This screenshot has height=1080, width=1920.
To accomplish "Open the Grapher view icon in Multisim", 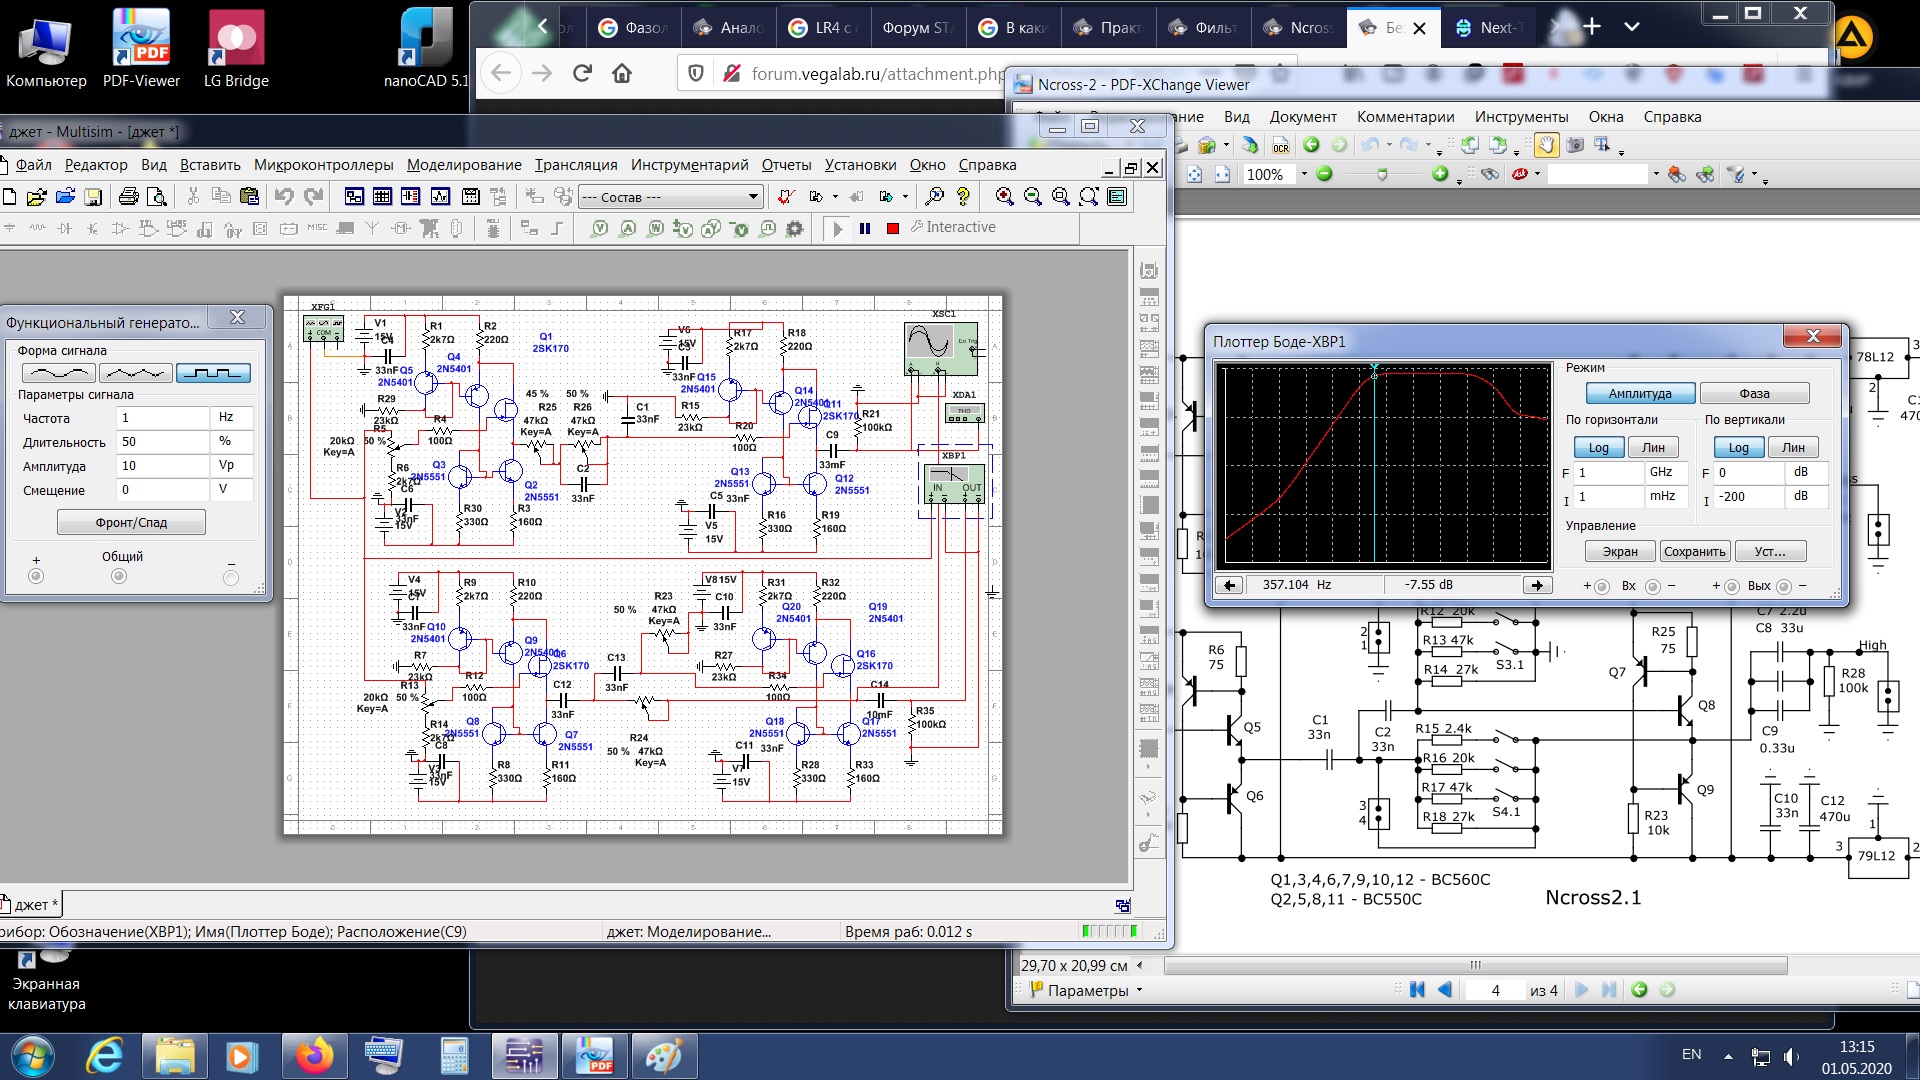I will click(x=439, y=197).
